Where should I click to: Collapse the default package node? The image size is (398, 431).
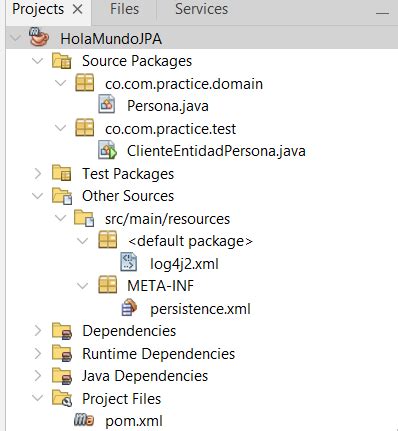(83, 241)
